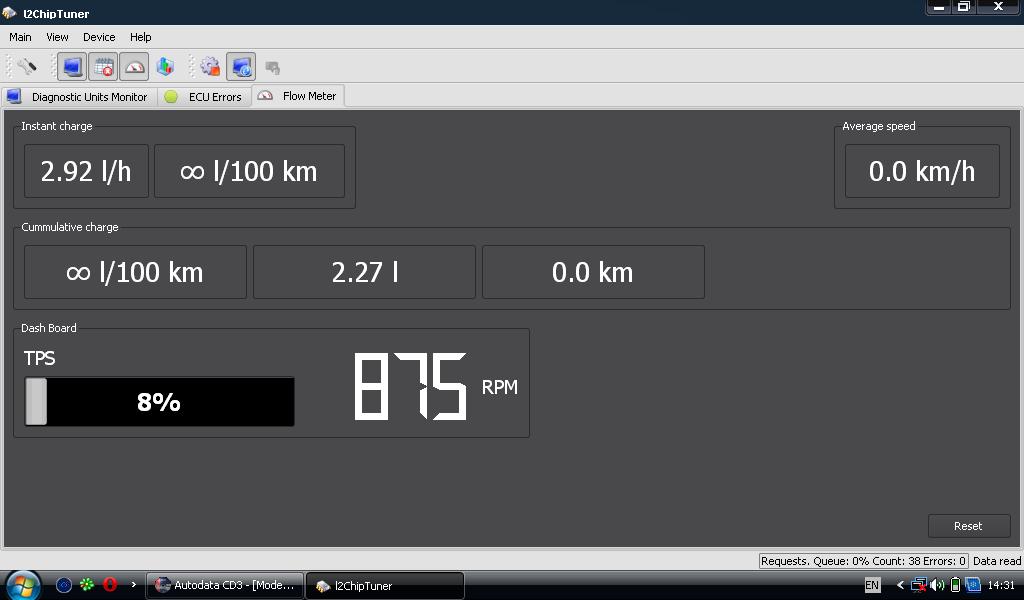Launch the green ICQ flower icon

(87, 584)
